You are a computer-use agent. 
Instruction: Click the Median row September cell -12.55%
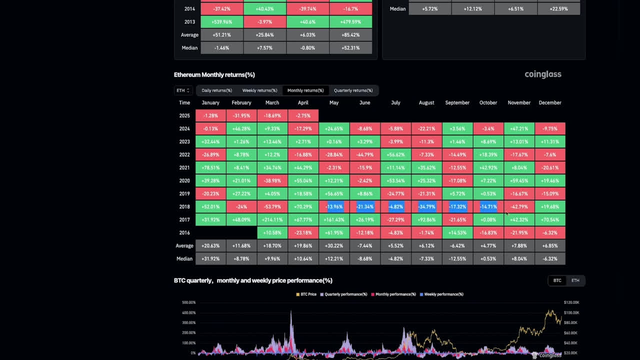[x=458, y=259]
